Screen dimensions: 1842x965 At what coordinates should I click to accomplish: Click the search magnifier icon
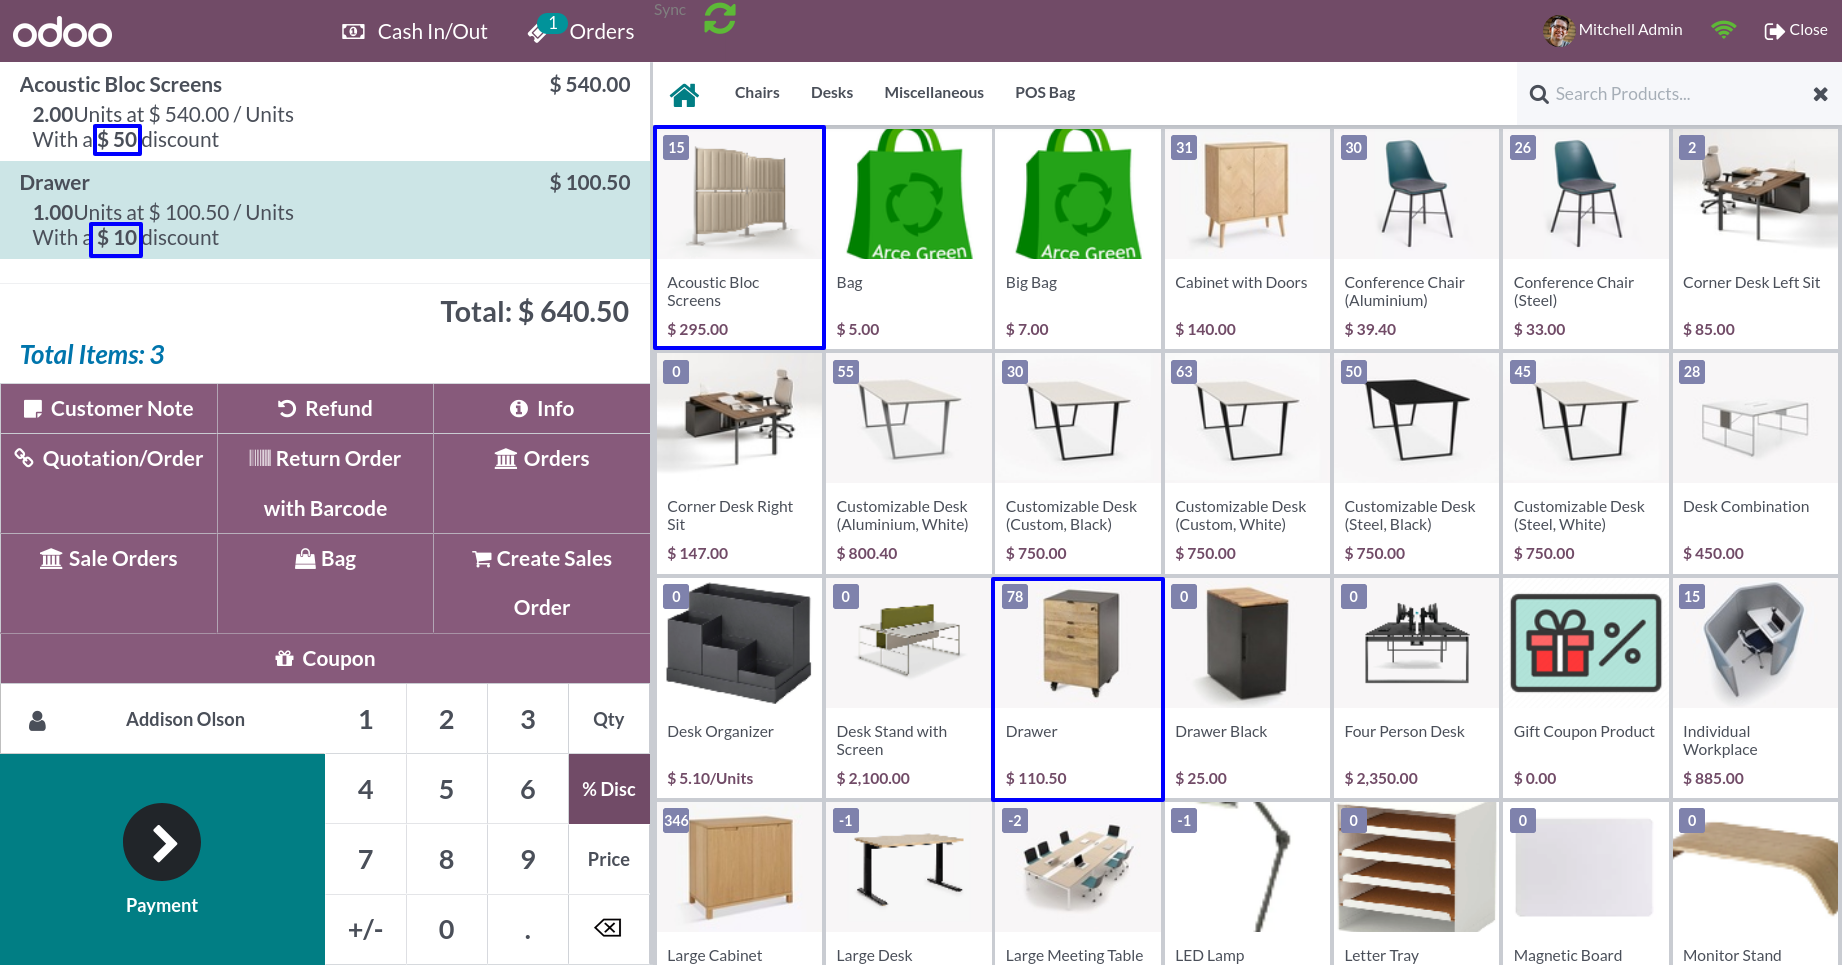(1539, 94)
